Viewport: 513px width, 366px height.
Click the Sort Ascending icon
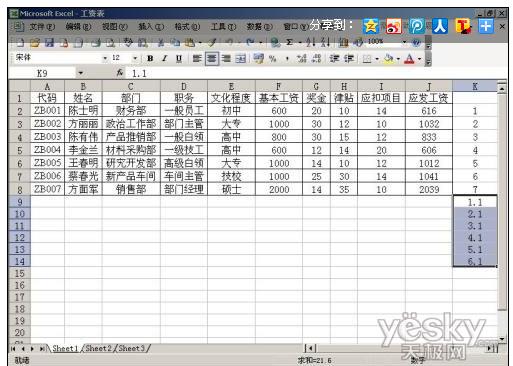tap(311, 42)
